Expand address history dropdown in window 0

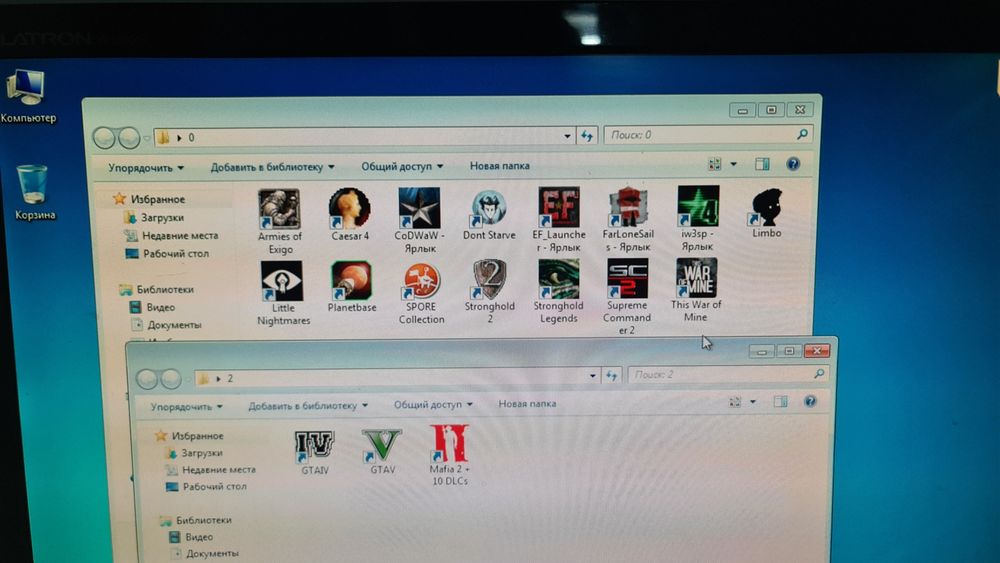click(x=567, y=136)
